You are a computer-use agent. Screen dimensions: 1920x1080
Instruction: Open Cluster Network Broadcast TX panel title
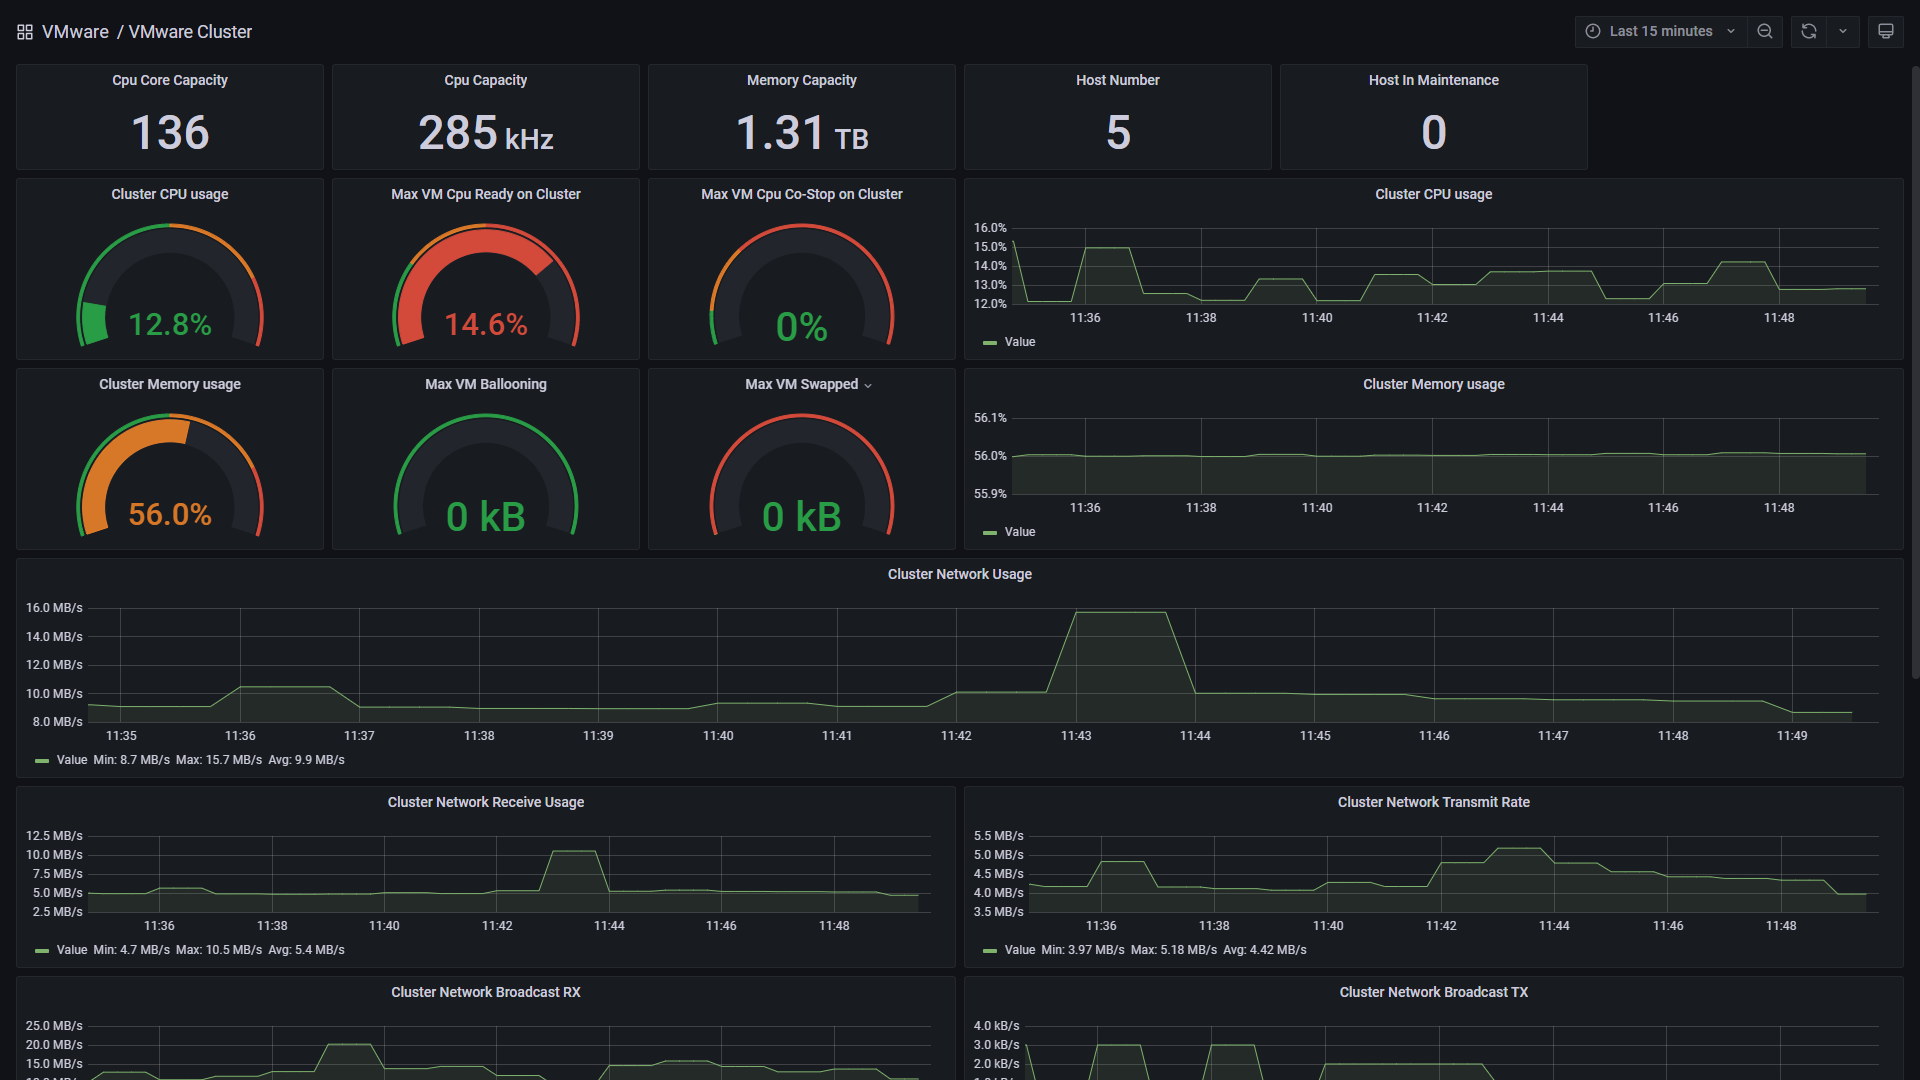pyautogui.click(x=1434, y=992)
